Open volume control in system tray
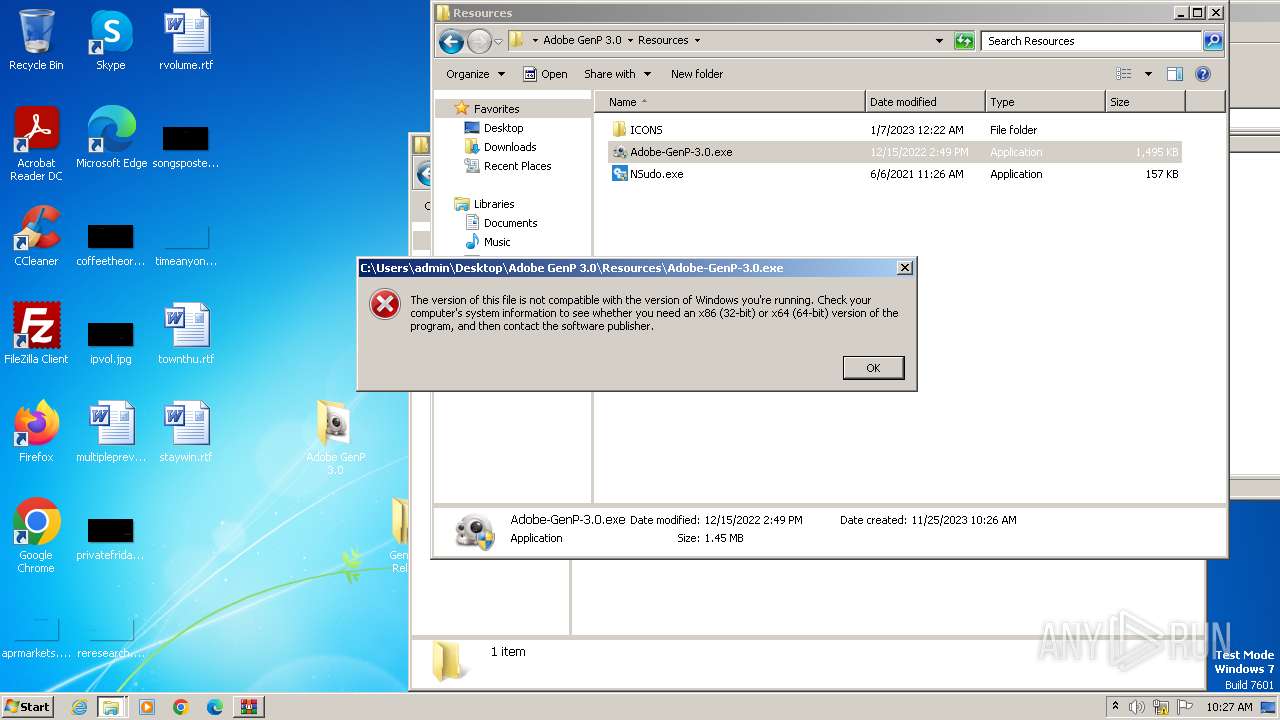 [1137, 707]
